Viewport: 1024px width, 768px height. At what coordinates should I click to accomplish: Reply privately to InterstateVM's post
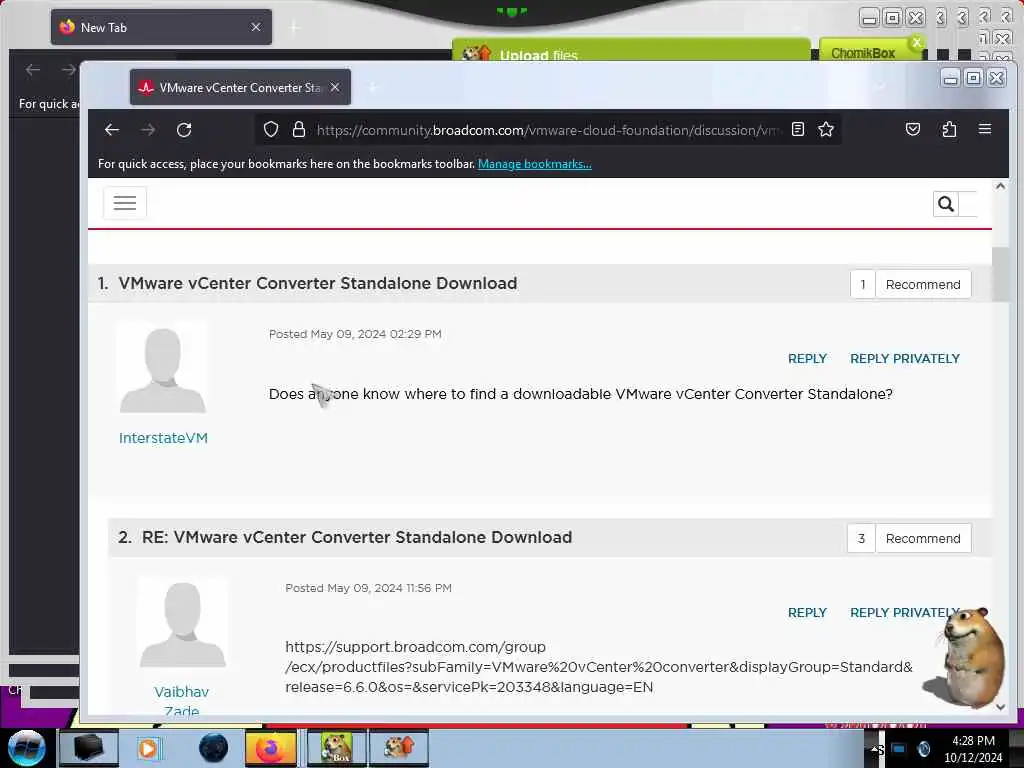904,359
